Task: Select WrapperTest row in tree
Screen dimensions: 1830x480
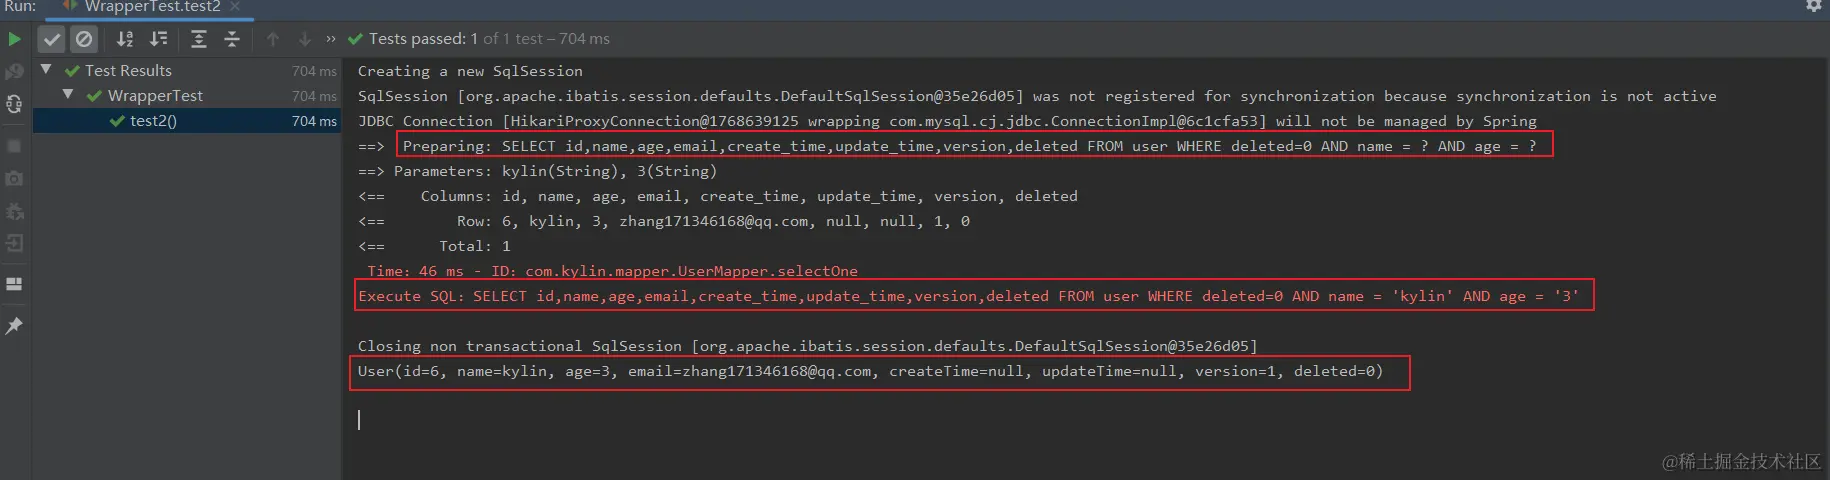Action: pyautogui.click(x=187, y=95)
